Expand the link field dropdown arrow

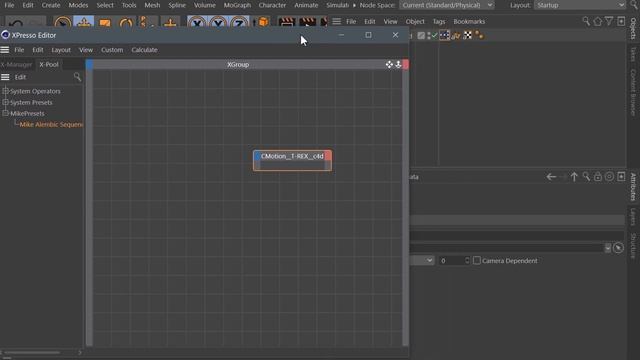pos(608,248)
